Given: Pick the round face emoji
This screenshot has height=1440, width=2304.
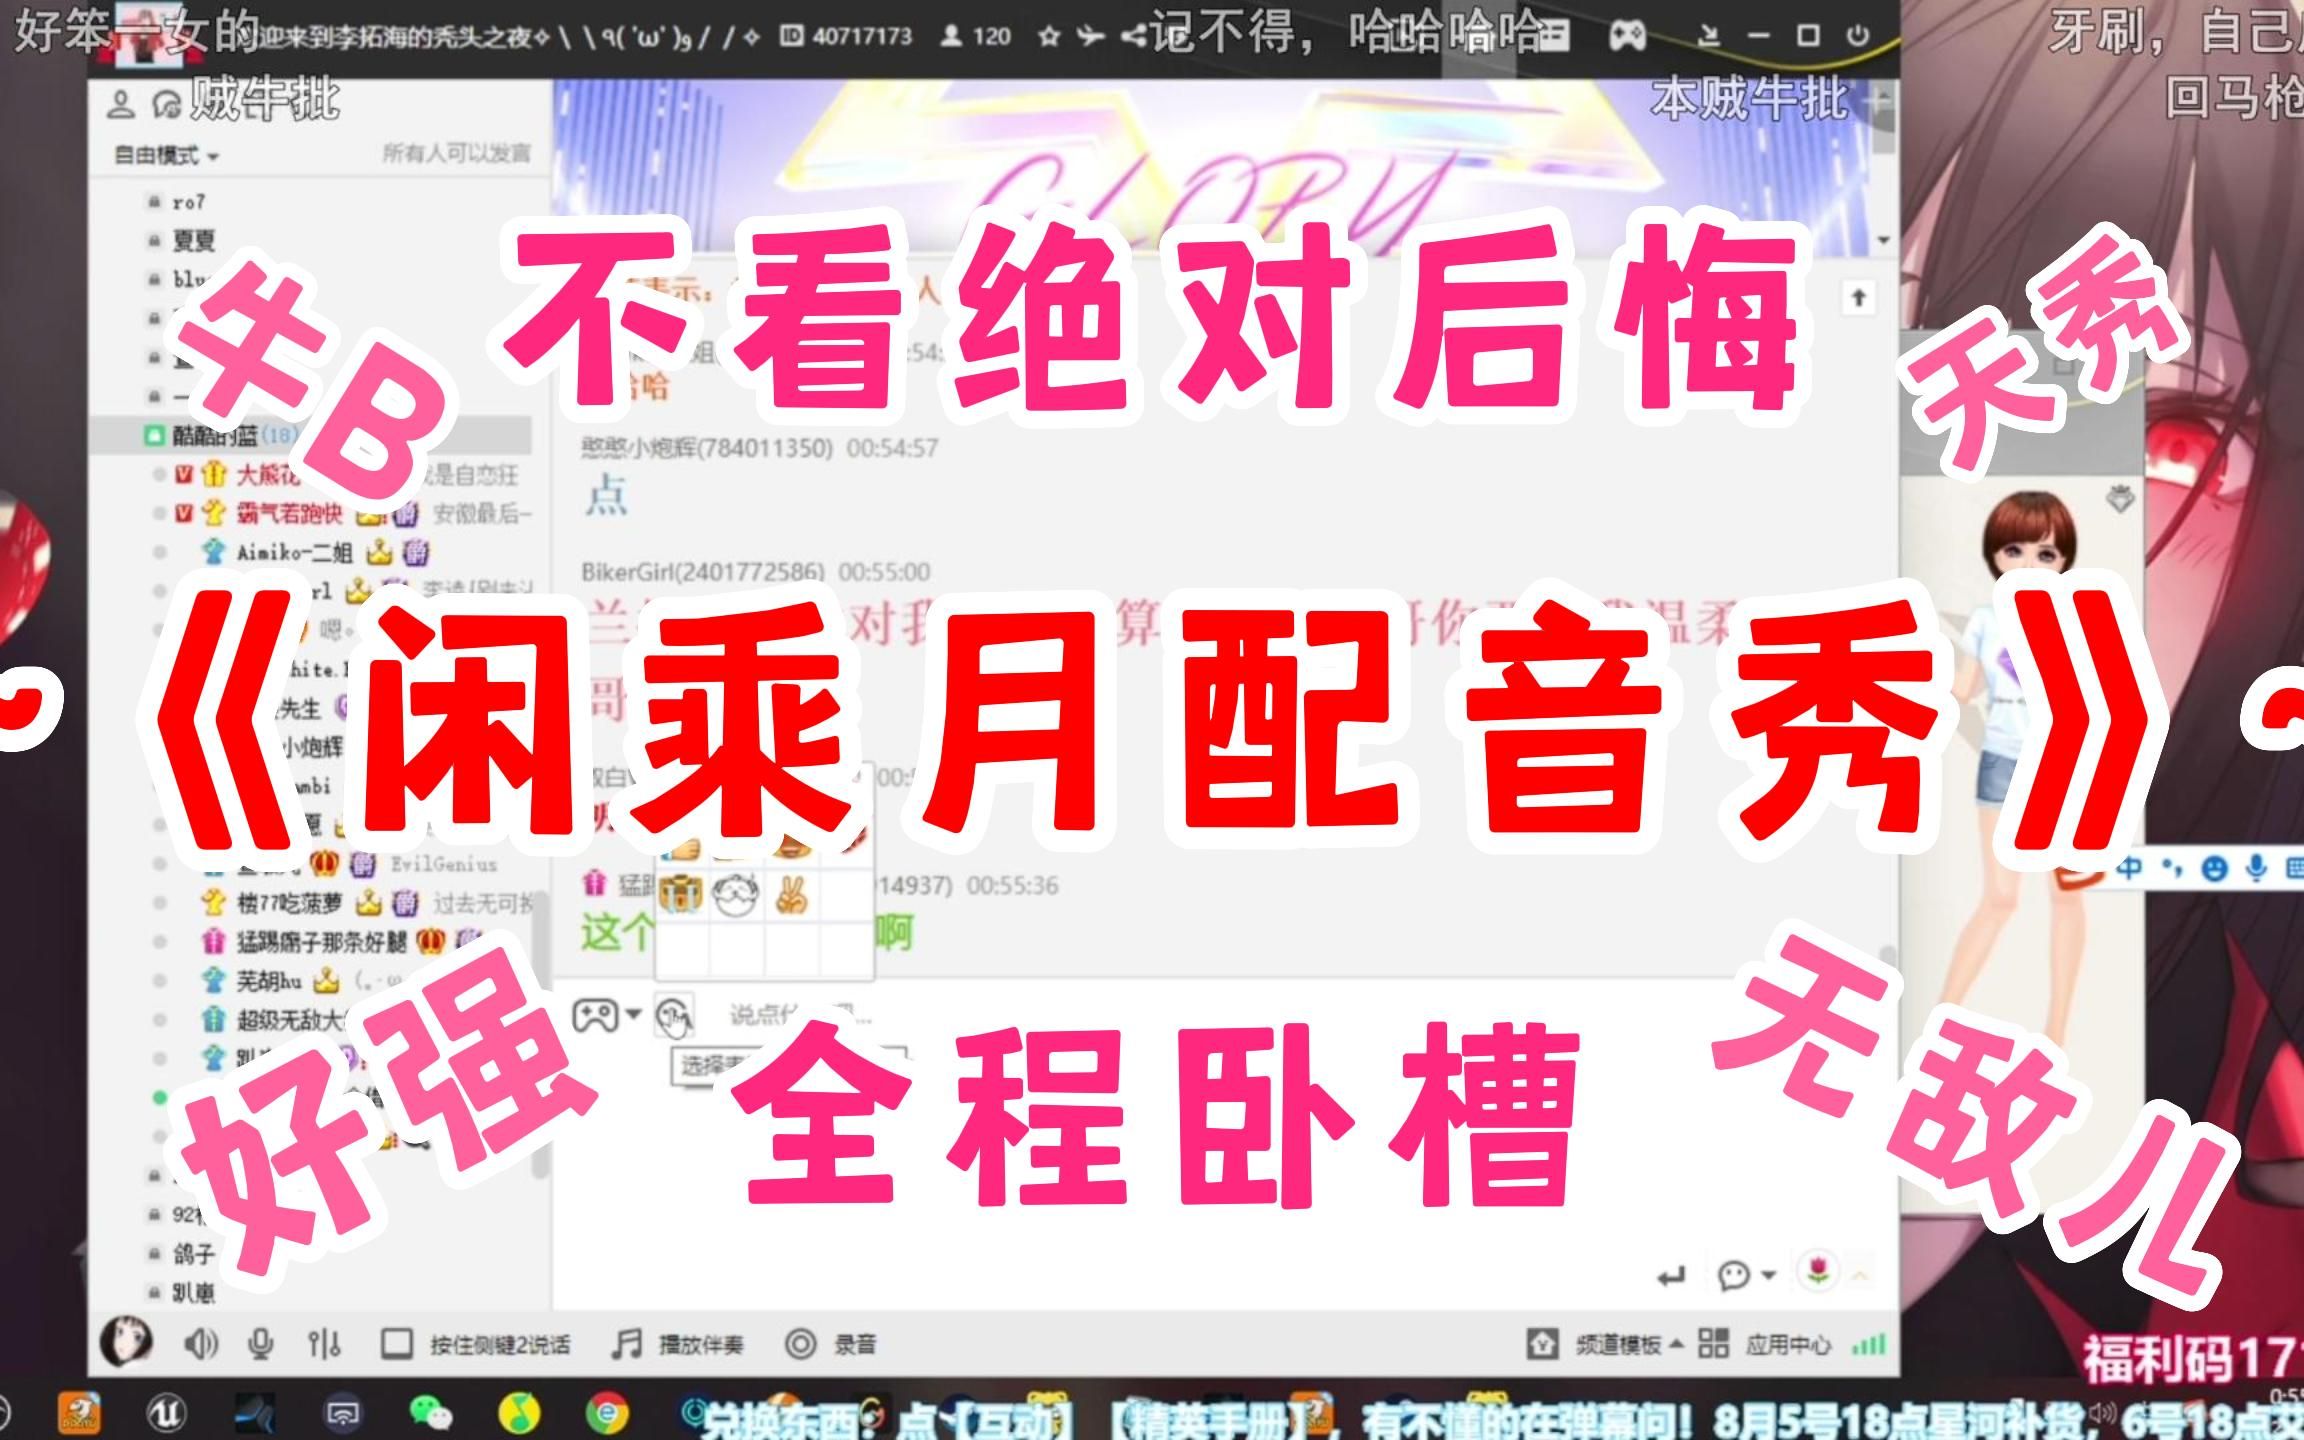Looking at the screenshot, I should point(736,893).
